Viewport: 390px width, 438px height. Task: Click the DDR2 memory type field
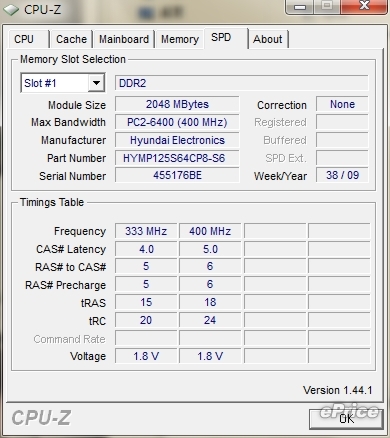[242, 83]
